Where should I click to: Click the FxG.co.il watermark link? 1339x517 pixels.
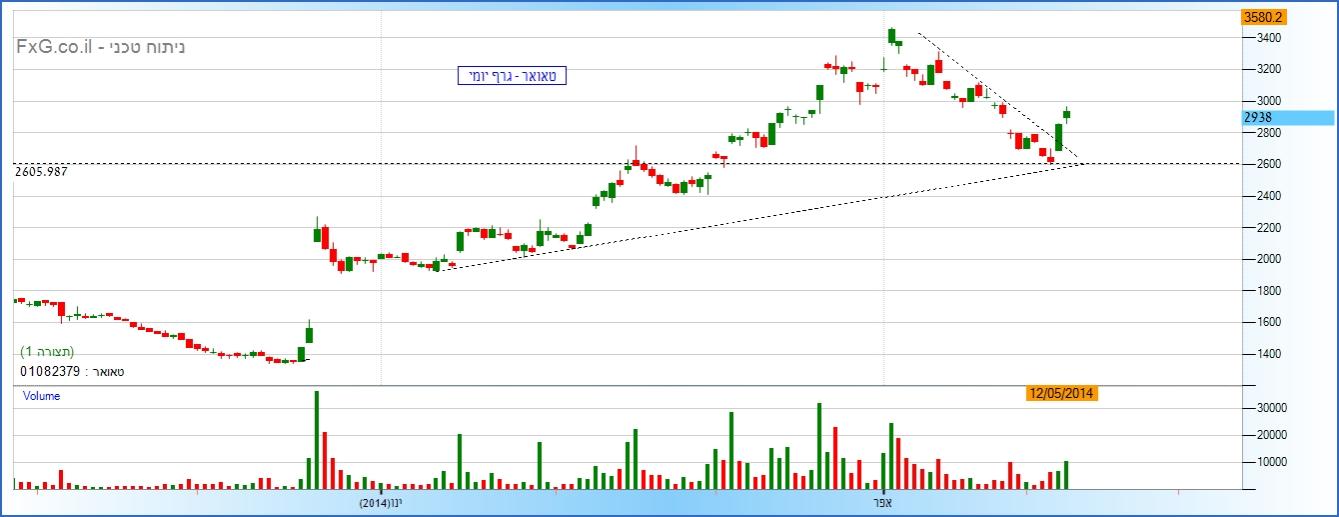(x=56, y=48)
